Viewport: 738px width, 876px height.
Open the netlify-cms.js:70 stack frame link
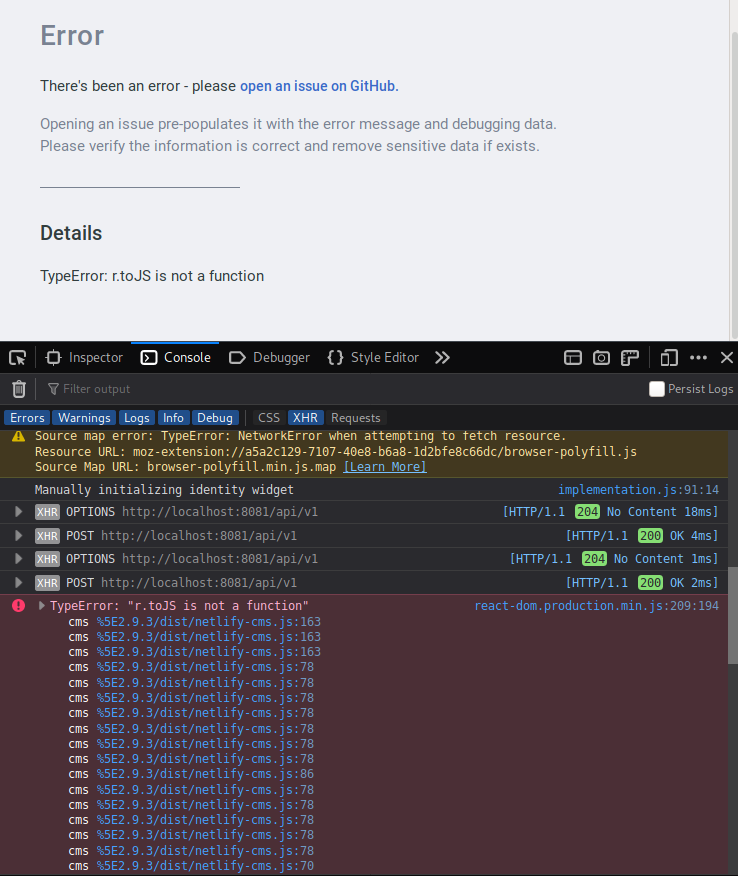pyautogui.click(x=205, y=867)
